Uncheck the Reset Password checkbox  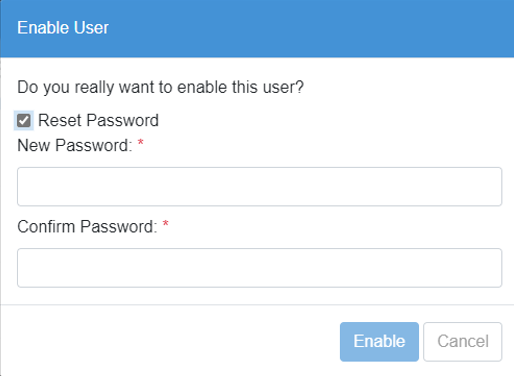(24, 120)
